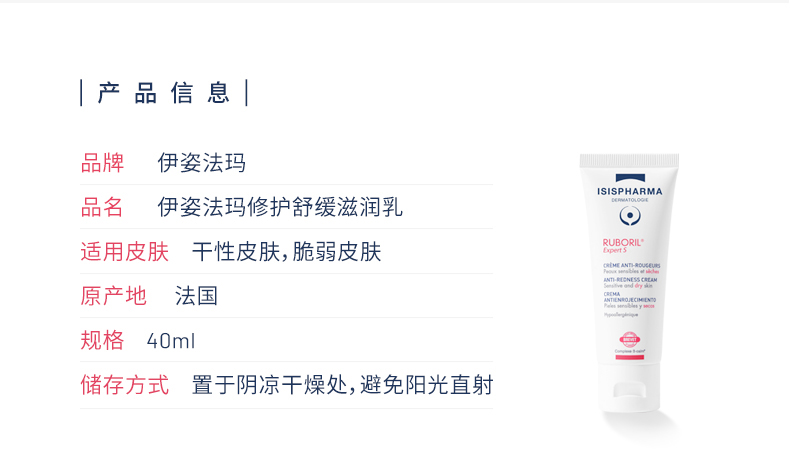Click the ANTI-REDNESS CREAM text on the tube
The image size is (790, 464).
click(x=630, y=280)
